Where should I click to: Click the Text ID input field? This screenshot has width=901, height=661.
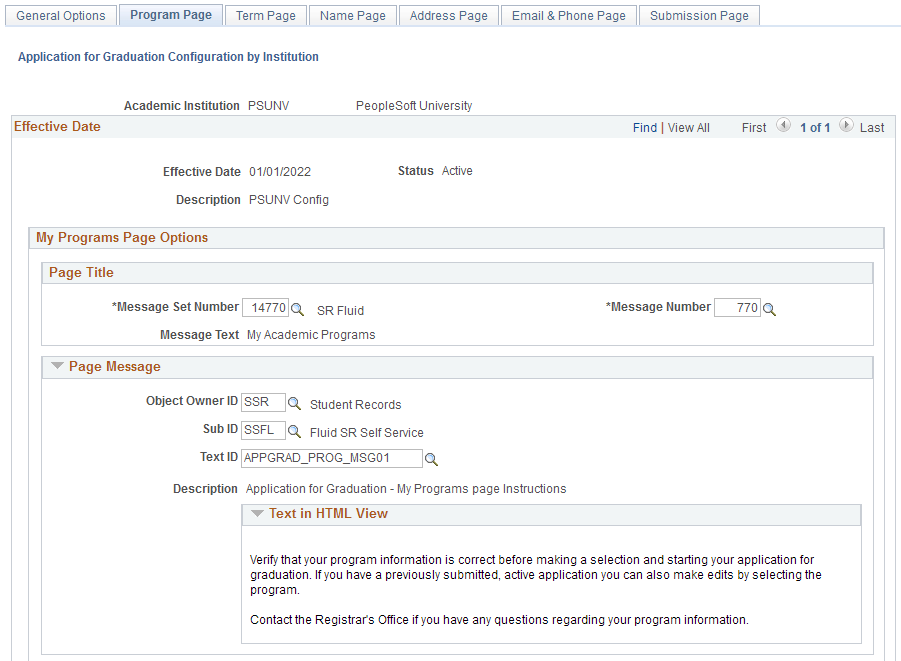point(332,458)
